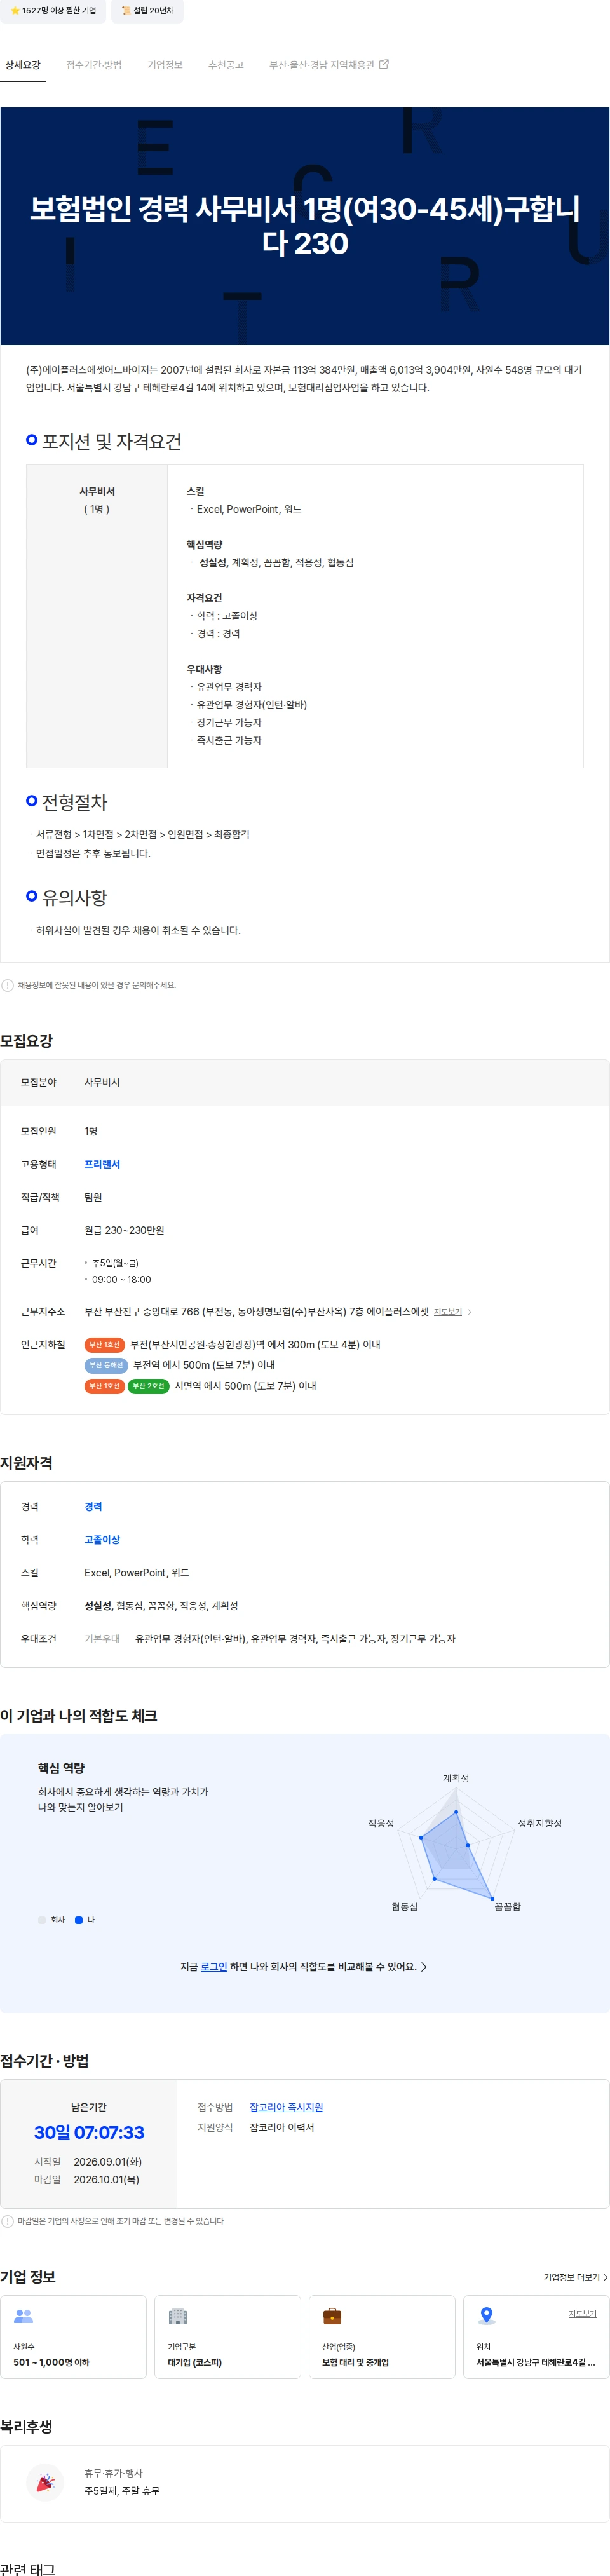Open the 상세요강 tab
This screenshot has height=2576, width=610.
tap(23, 65)
